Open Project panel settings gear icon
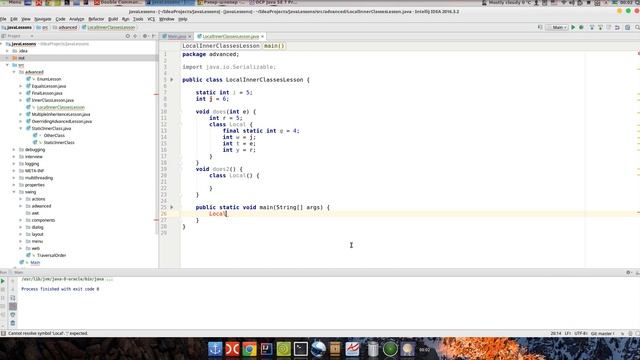Image resolution: width=640 pixels, height=360 pixels. click(x=145, y=36)
